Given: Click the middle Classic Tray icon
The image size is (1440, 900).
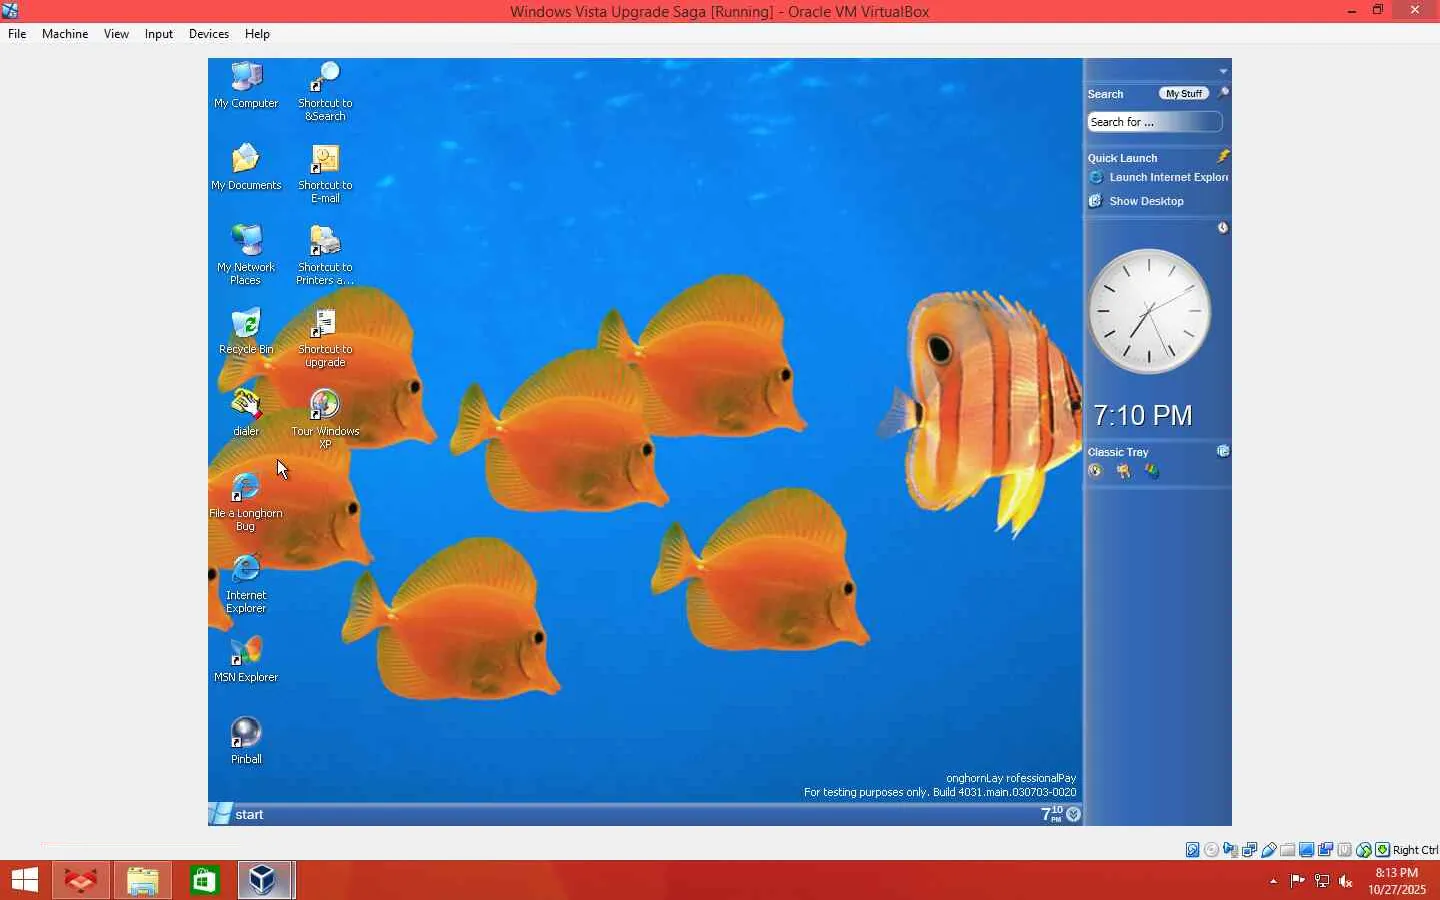Looking at the screenshot, I should coord(1124,471).
